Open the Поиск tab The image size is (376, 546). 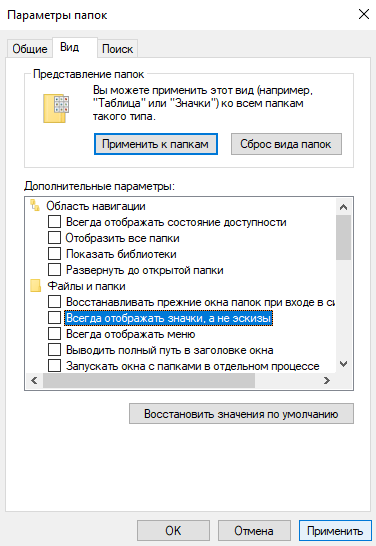(117, 49)
